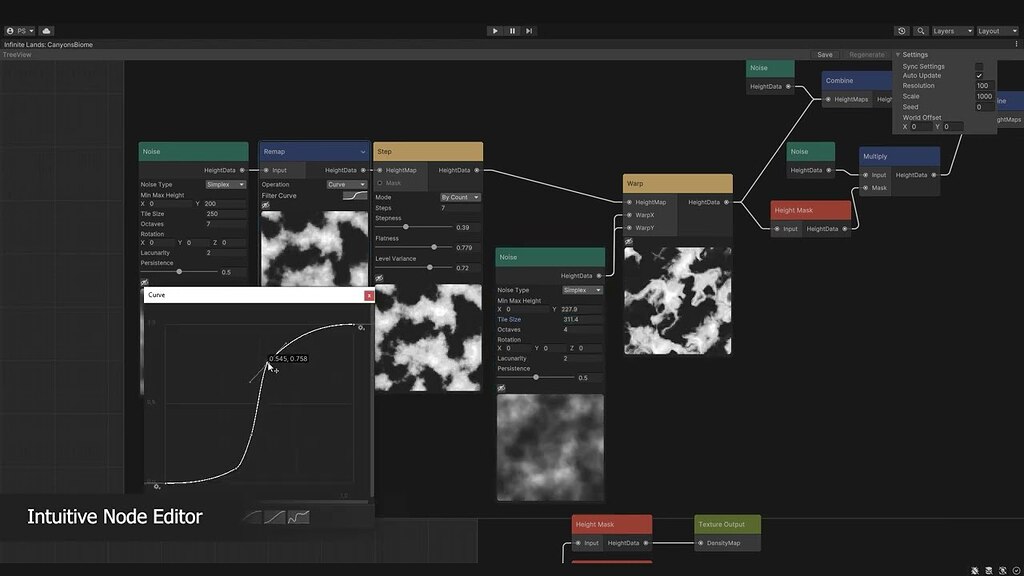The width and height of the screenshot is (1024, 576).
Task: Click the Save button
Action: (825, 54)
